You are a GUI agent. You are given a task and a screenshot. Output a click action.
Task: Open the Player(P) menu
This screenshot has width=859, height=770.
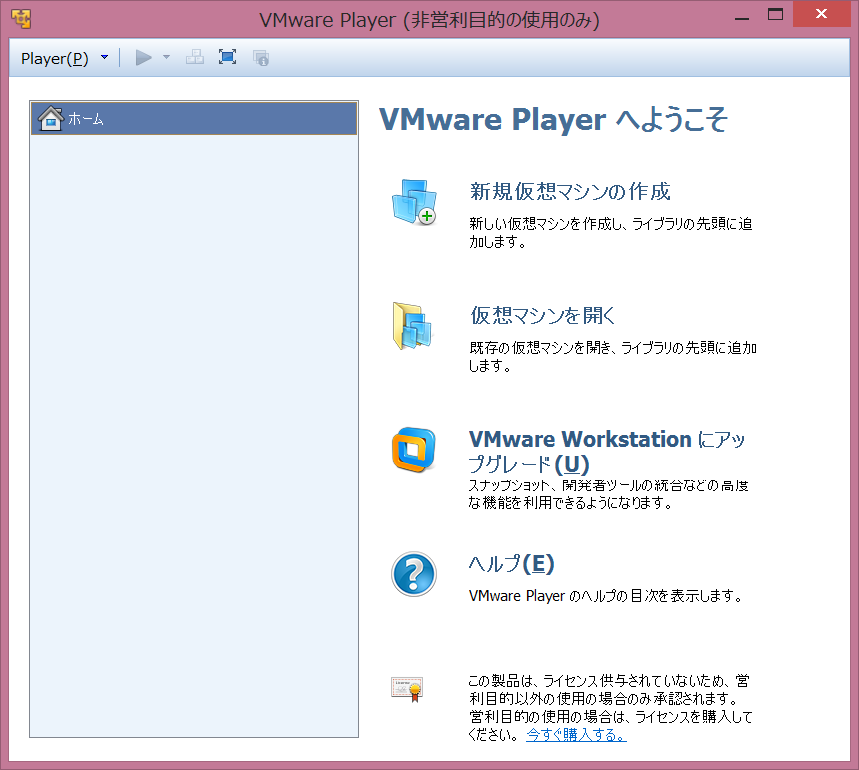54,58
